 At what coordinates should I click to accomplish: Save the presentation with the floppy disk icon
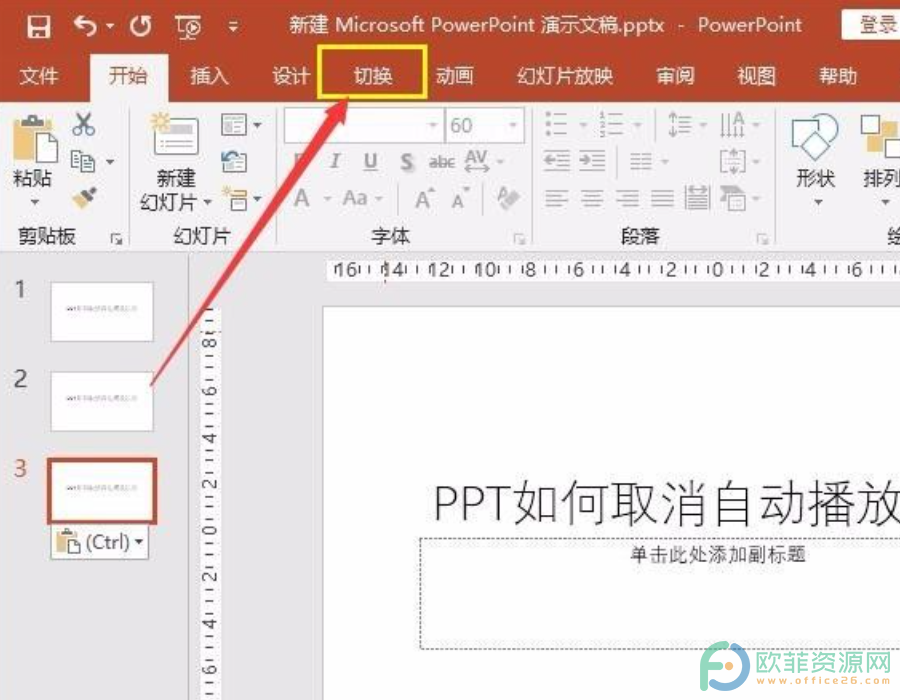point(38,26)
